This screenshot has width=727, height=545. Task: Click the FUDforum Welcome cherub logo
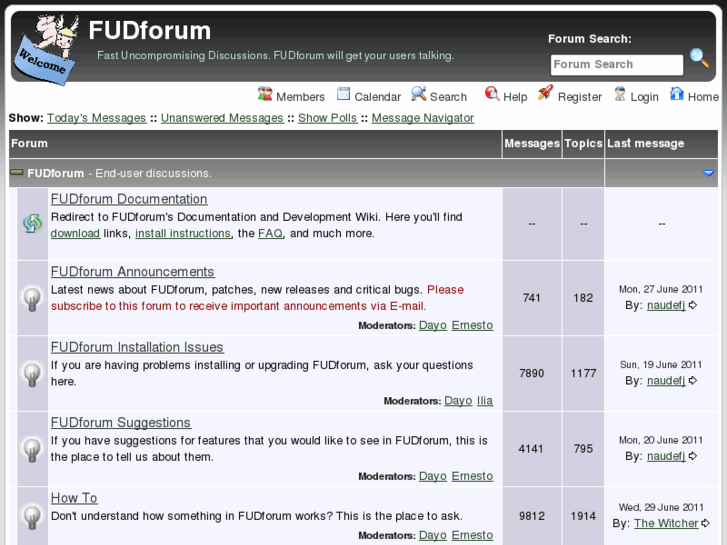(45, 49)
